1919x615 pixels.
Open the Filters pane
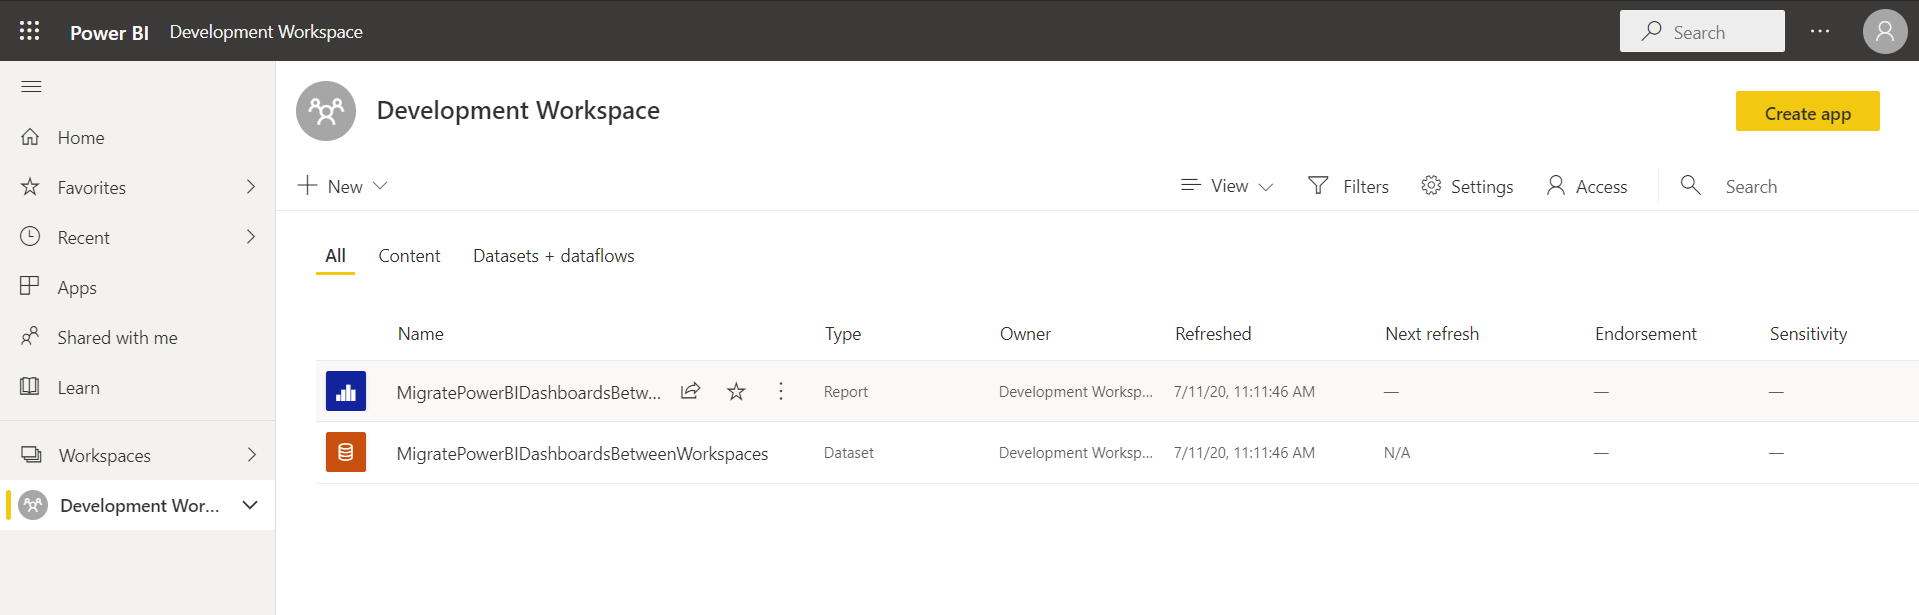1348,186
